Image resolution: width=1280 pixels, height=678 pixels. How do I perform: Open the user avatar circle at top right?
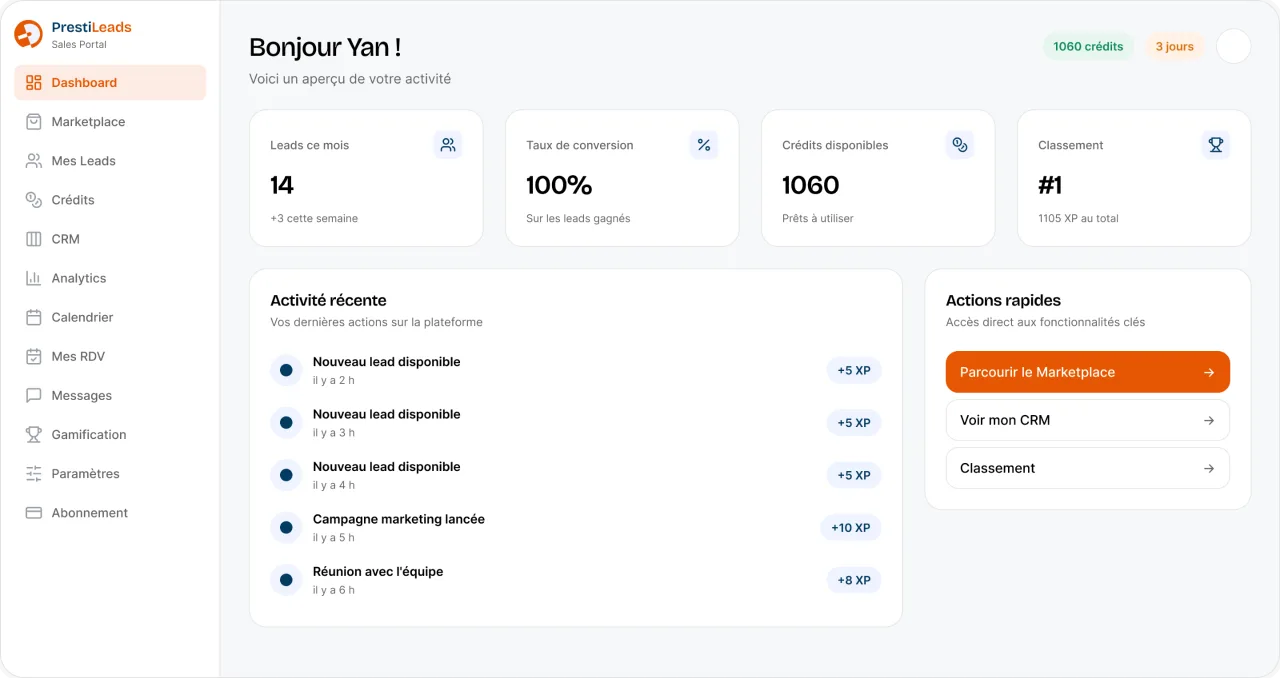[1234, 46]
